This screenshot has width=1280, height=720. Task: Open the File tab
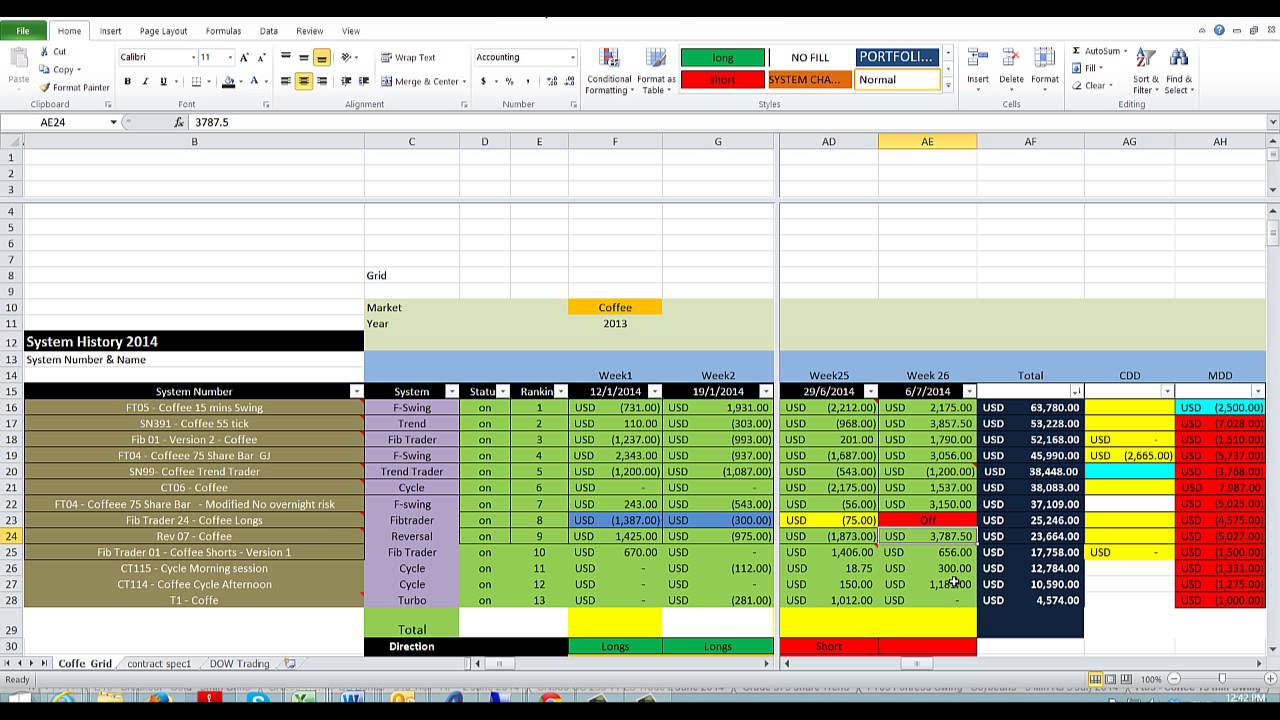22,31
